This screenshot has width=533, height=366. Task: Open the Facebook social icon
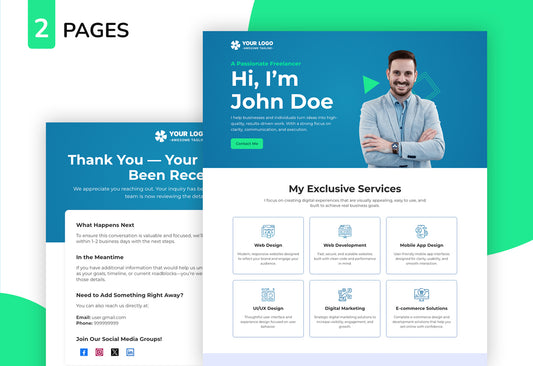[84, 352]
